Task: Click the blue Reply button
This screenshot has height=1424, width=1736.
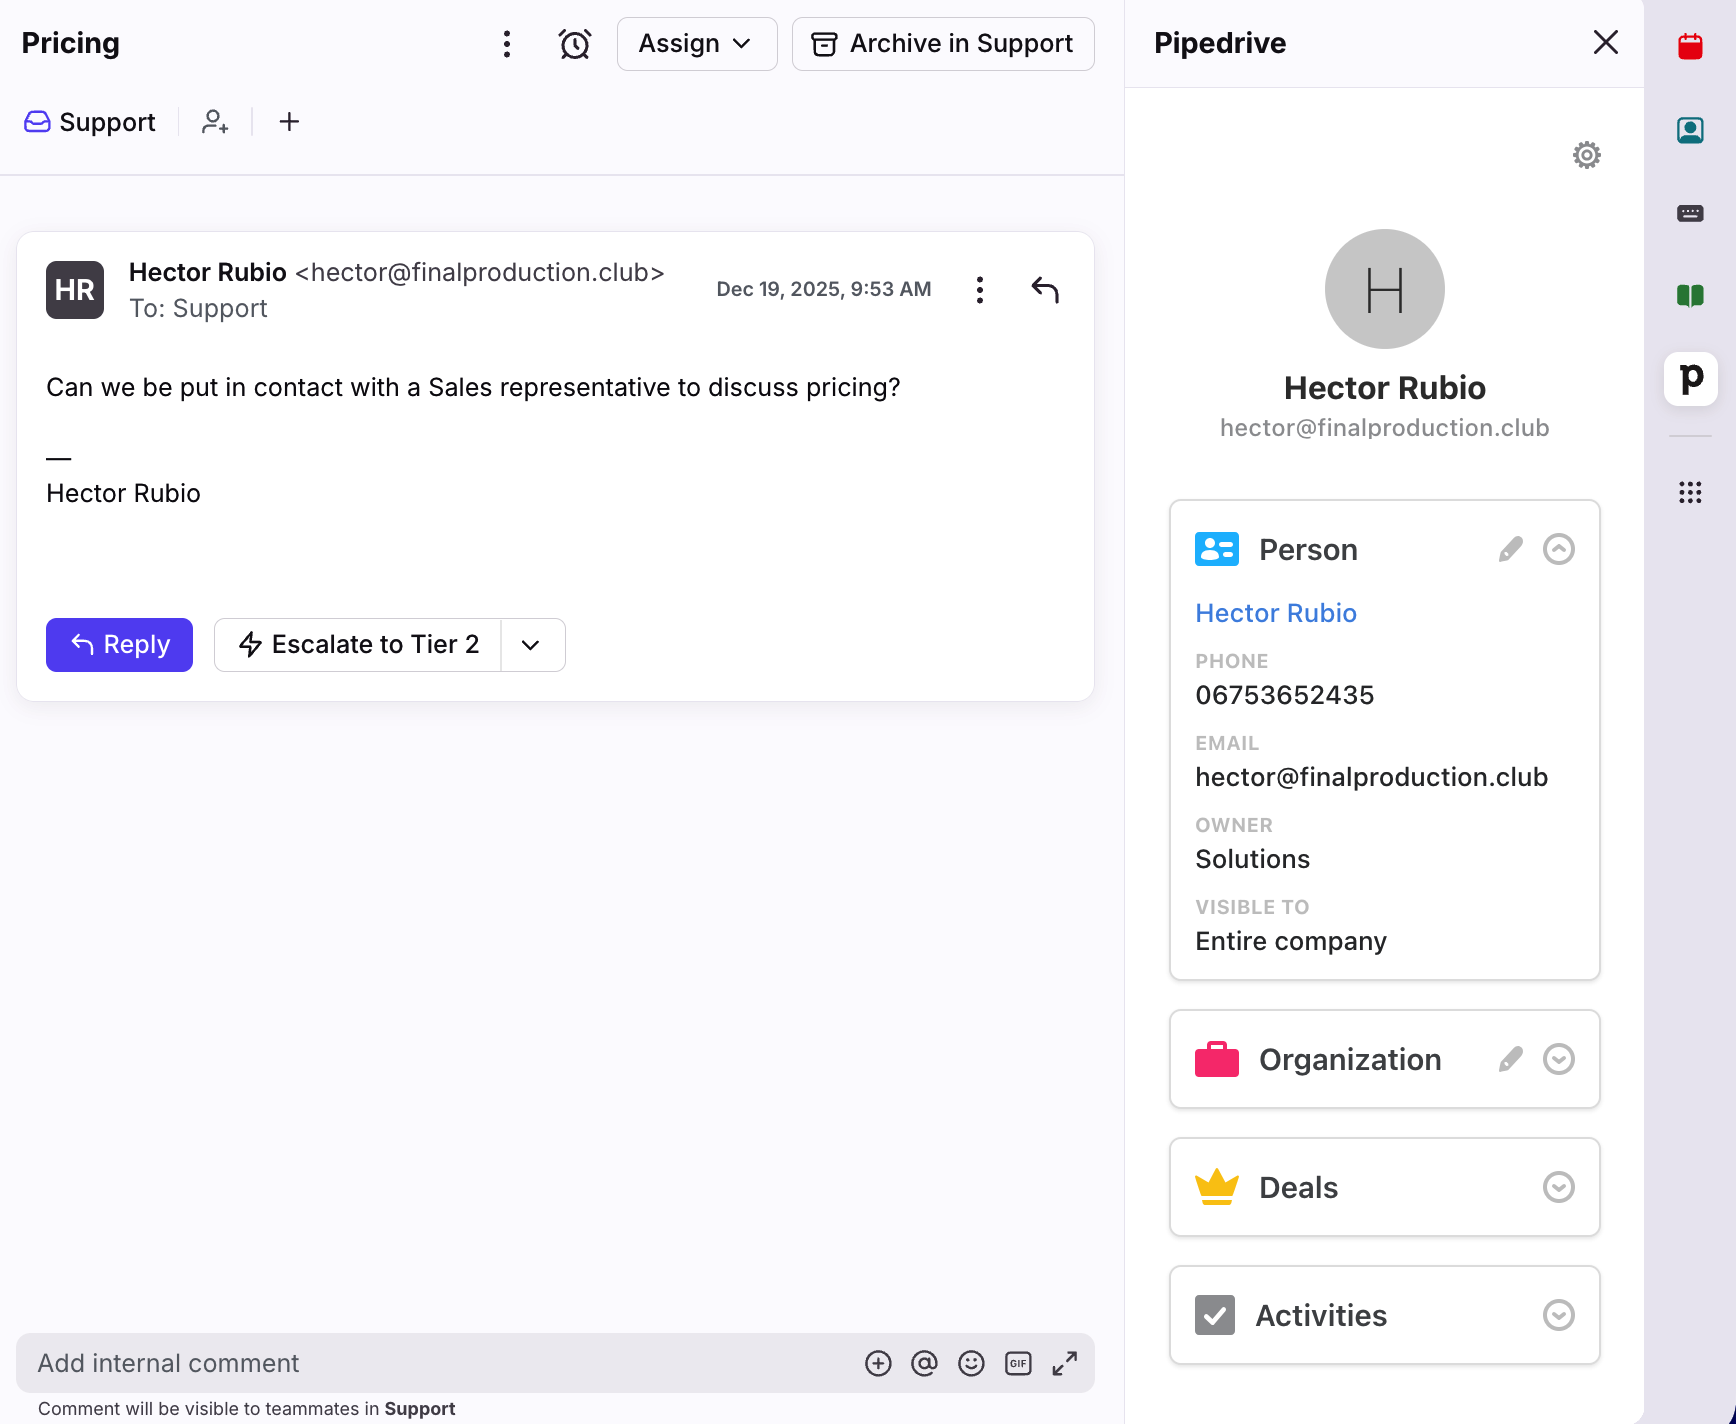Action: 119,645
